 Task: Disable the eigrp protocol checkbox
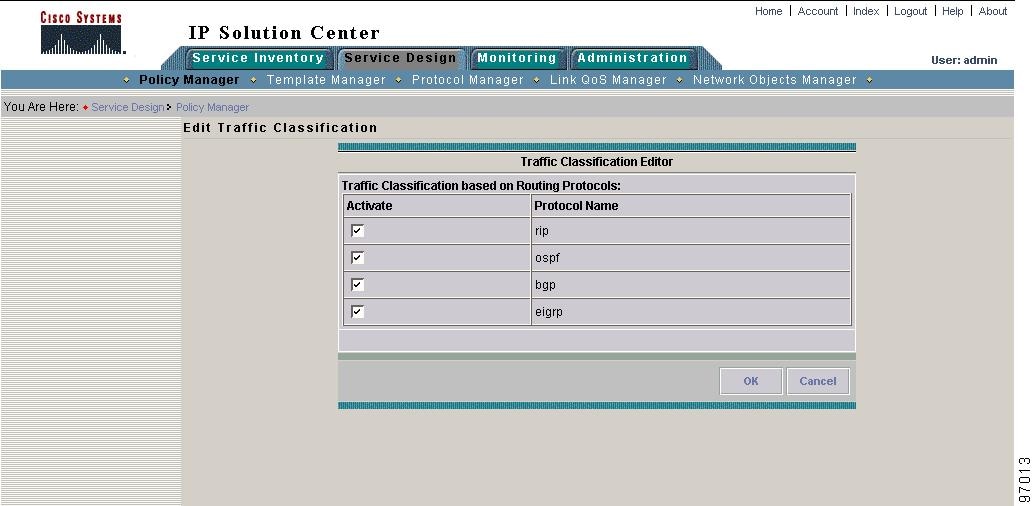click(357, 311)
